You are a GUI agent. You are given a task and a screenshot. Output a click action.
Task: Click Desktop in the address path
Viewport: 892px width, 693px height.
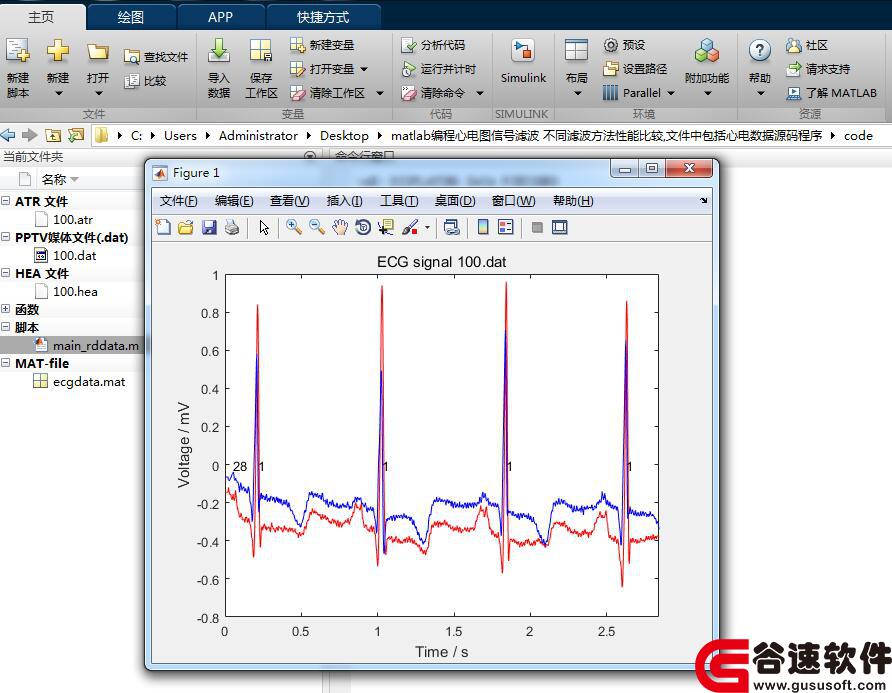[344, 135]
